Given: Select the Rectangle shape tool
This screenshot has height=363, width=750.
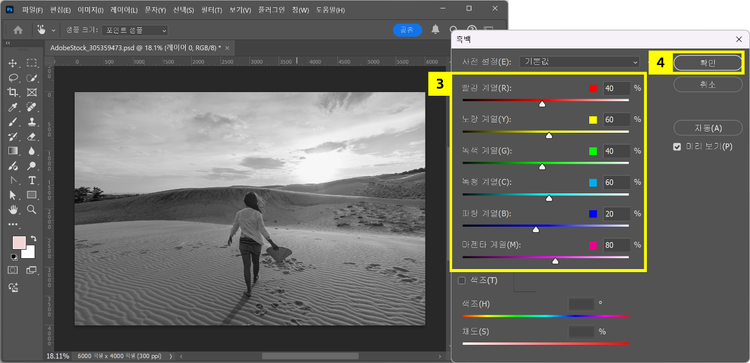Looking at the screenshot, I should click(32, 195).
